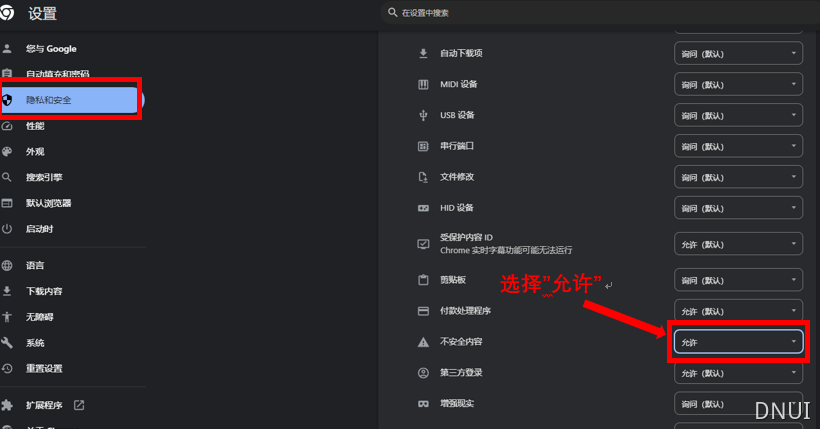Click the file edit icon for 文件修改
This screenshot has height=429, width=820.
(x=423, y=177)
